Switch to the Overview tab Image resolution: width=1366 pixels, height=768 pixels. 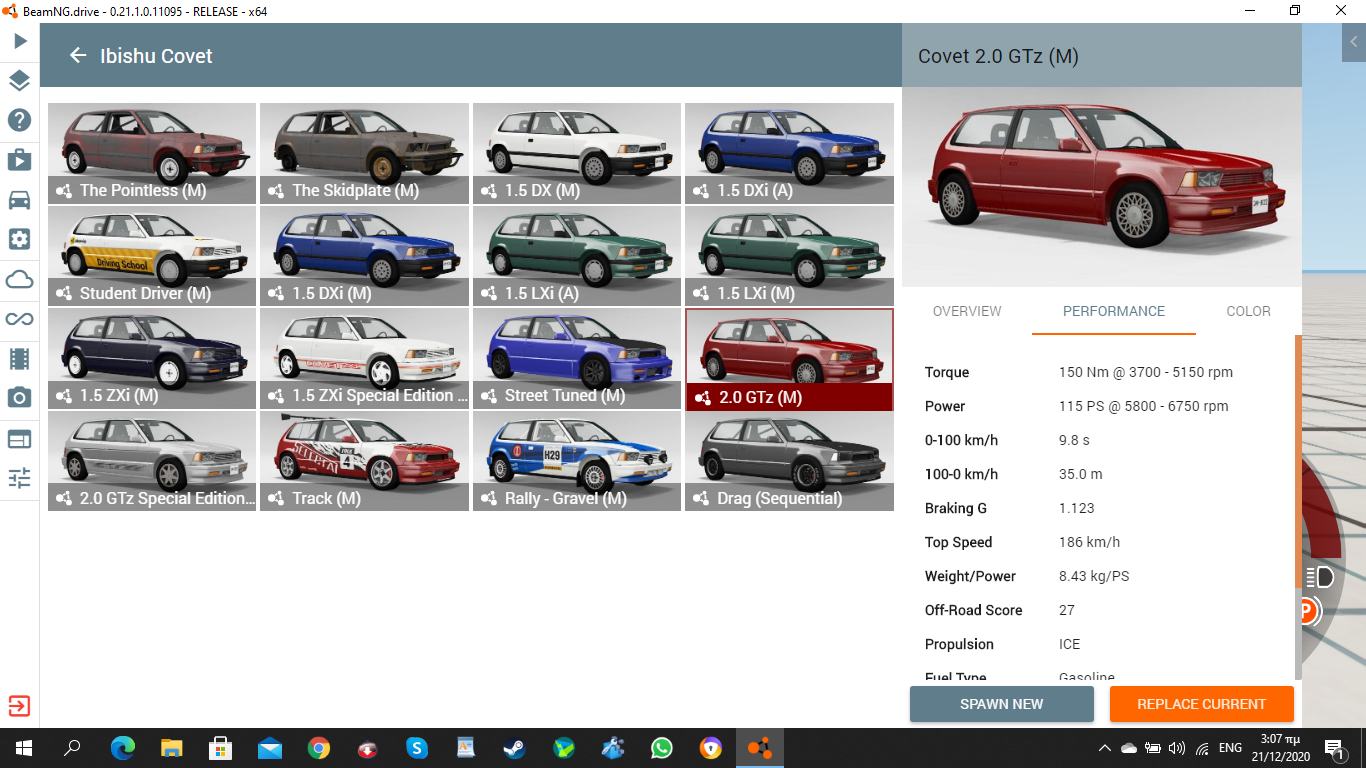click(x=967, y=311)
